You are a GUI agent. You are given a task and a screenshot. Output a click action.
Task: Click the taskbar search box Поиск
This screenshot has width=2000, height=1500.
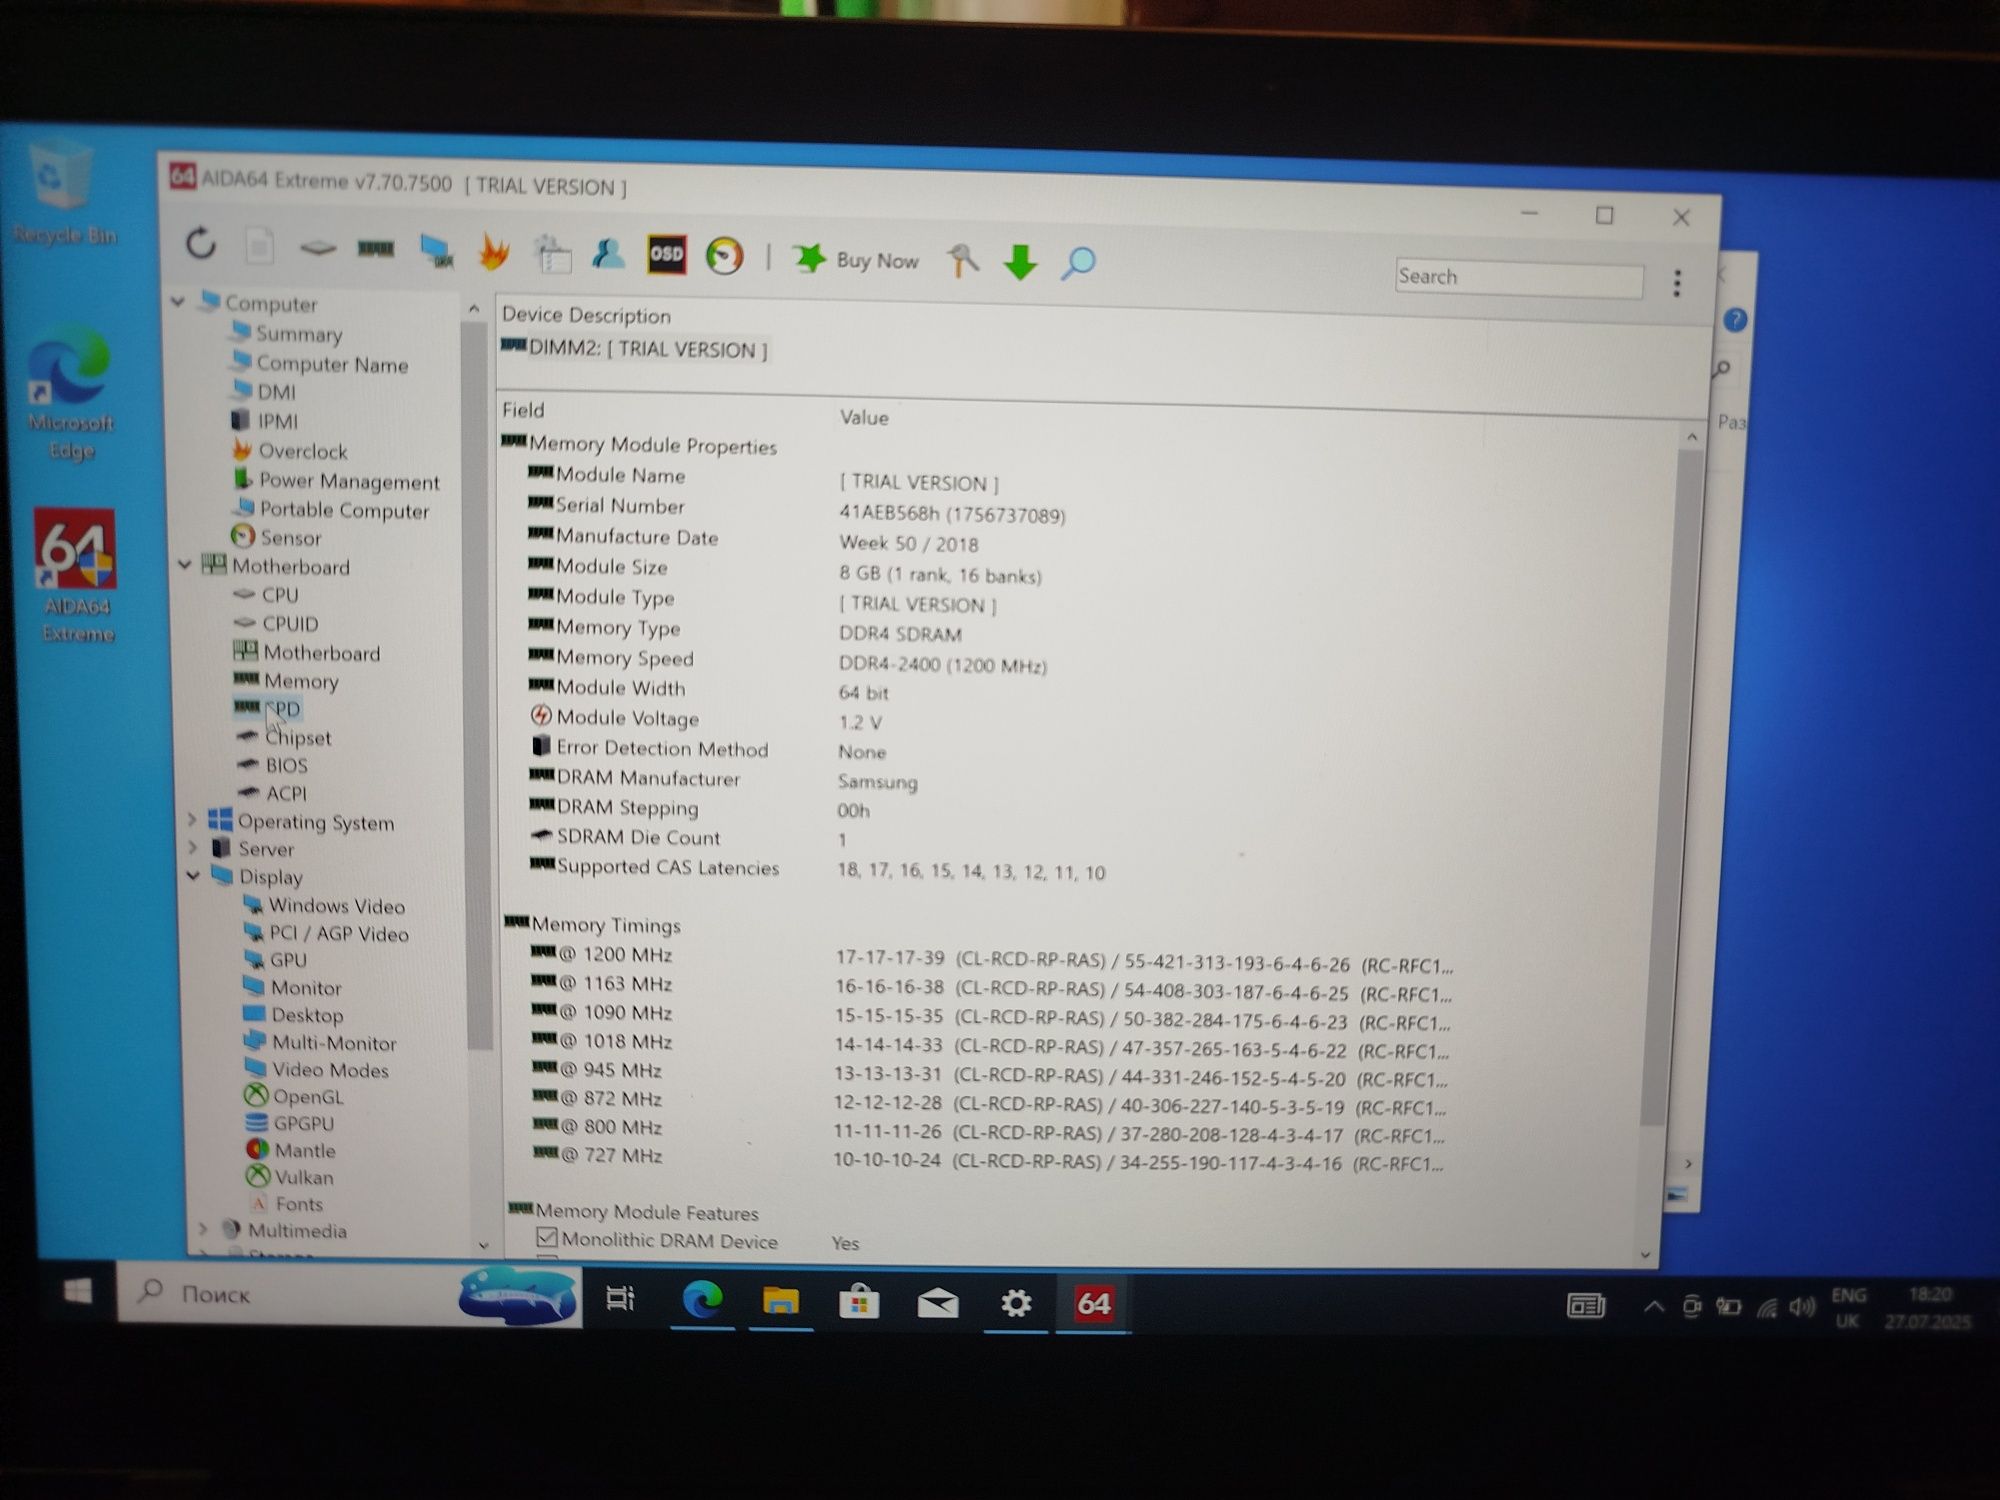(x=350, y=1295)
